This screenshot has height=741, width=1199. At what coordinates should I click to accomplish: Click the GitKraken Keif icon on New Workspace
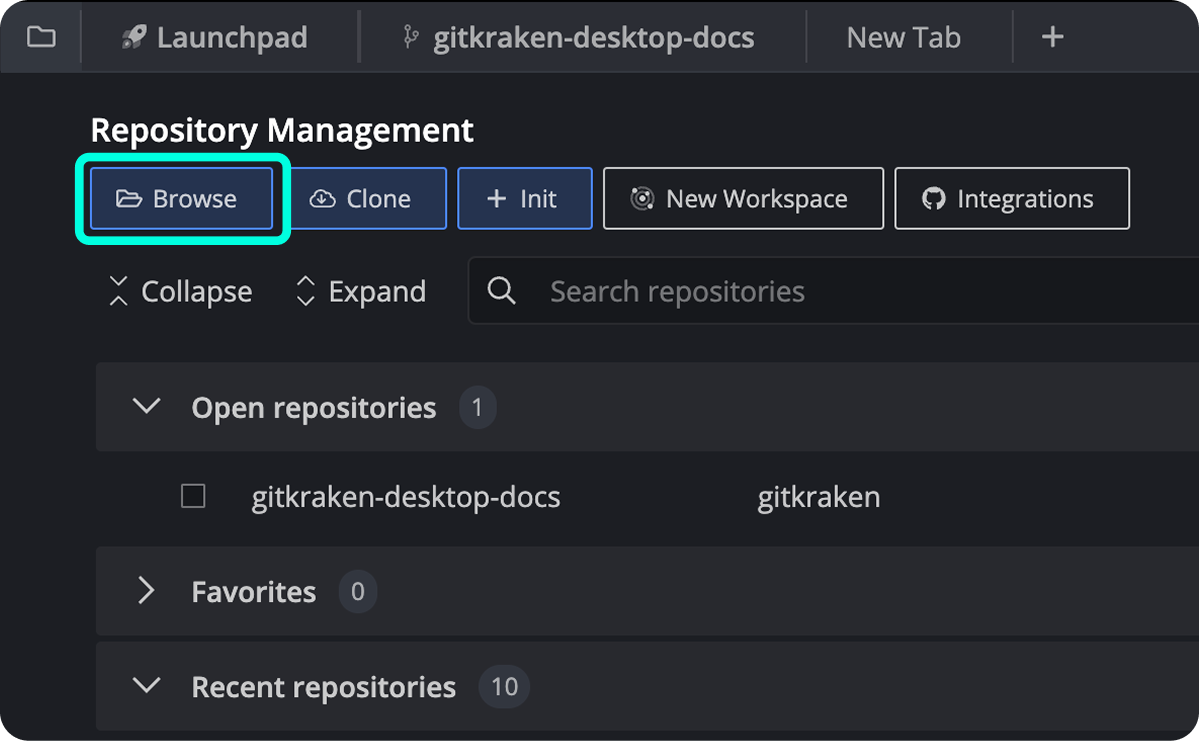pos(642,198)
